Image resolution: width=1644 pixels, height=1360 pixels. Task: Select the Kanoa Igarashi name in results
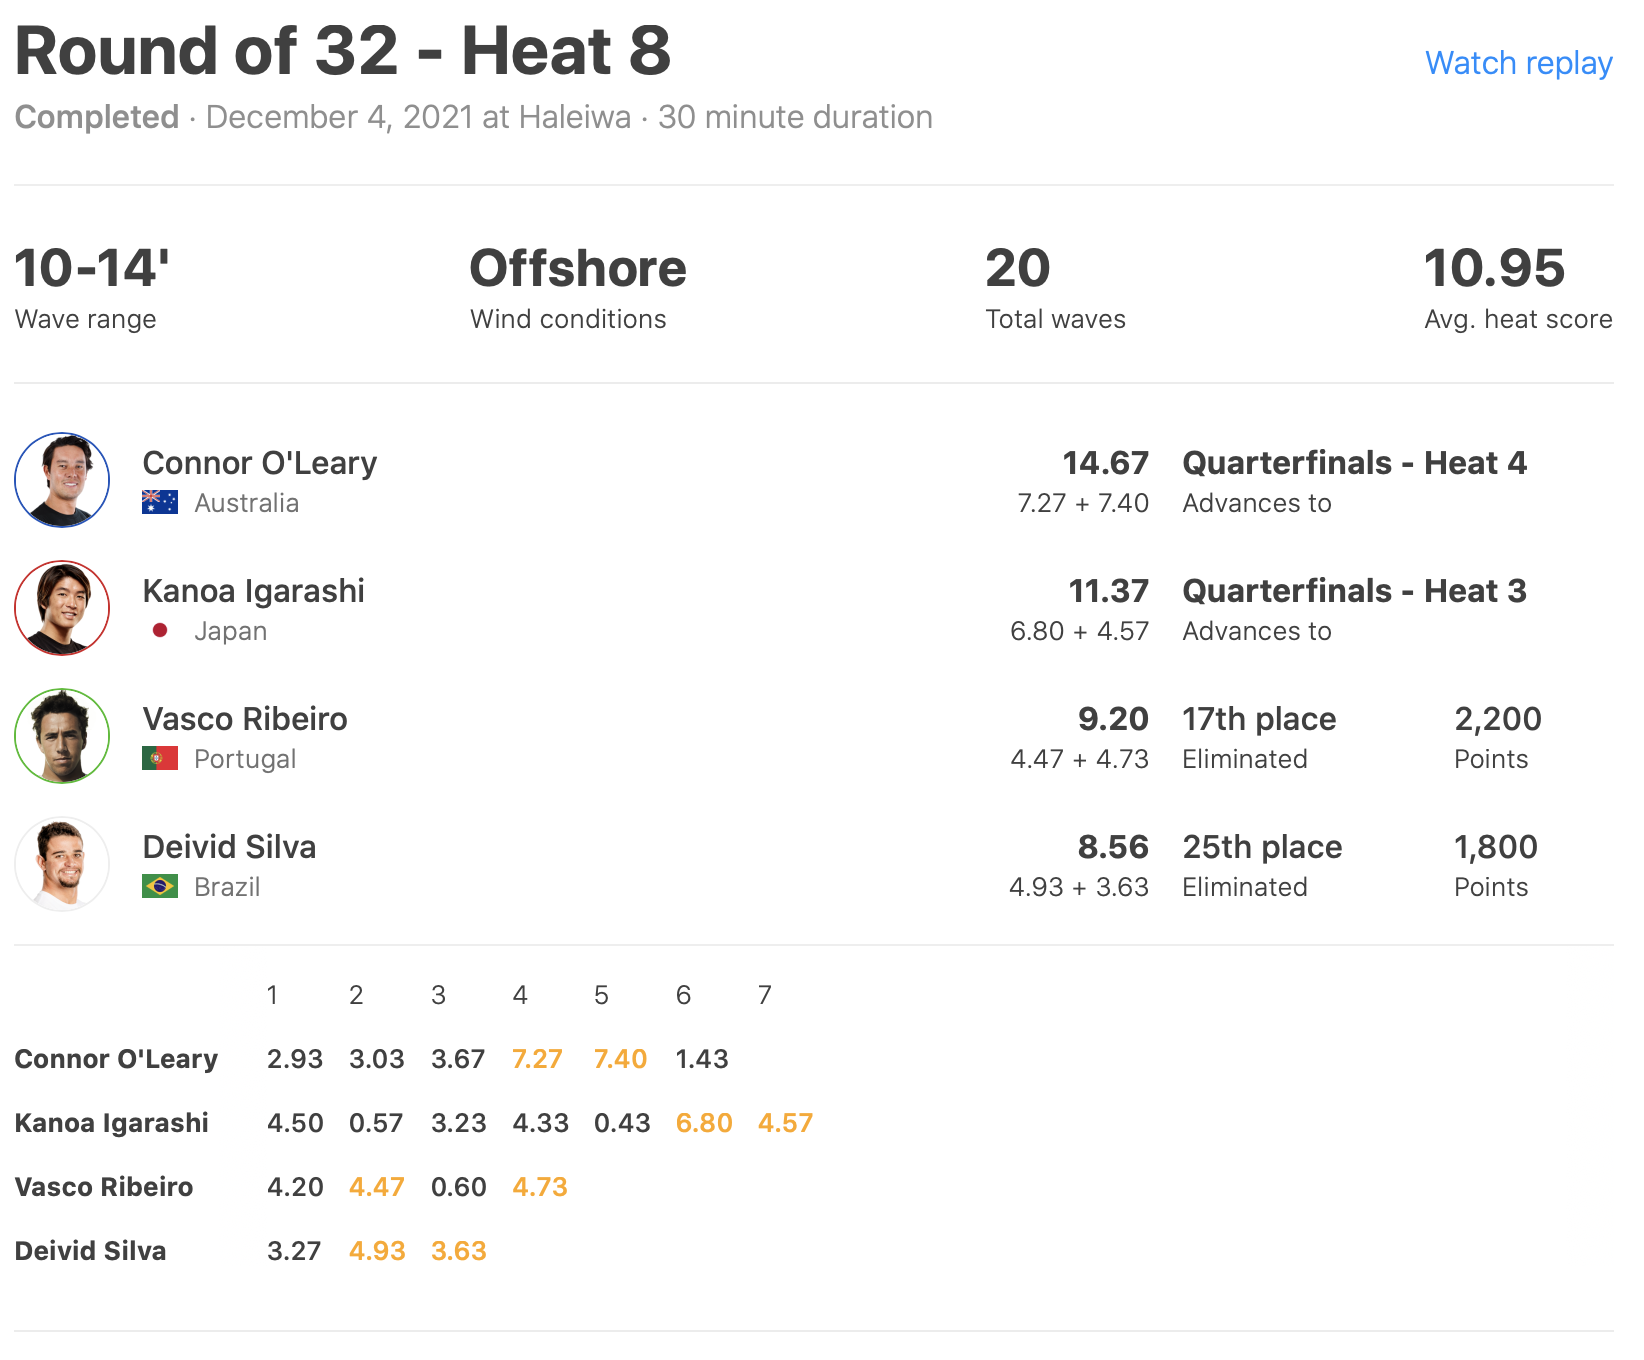254,591
